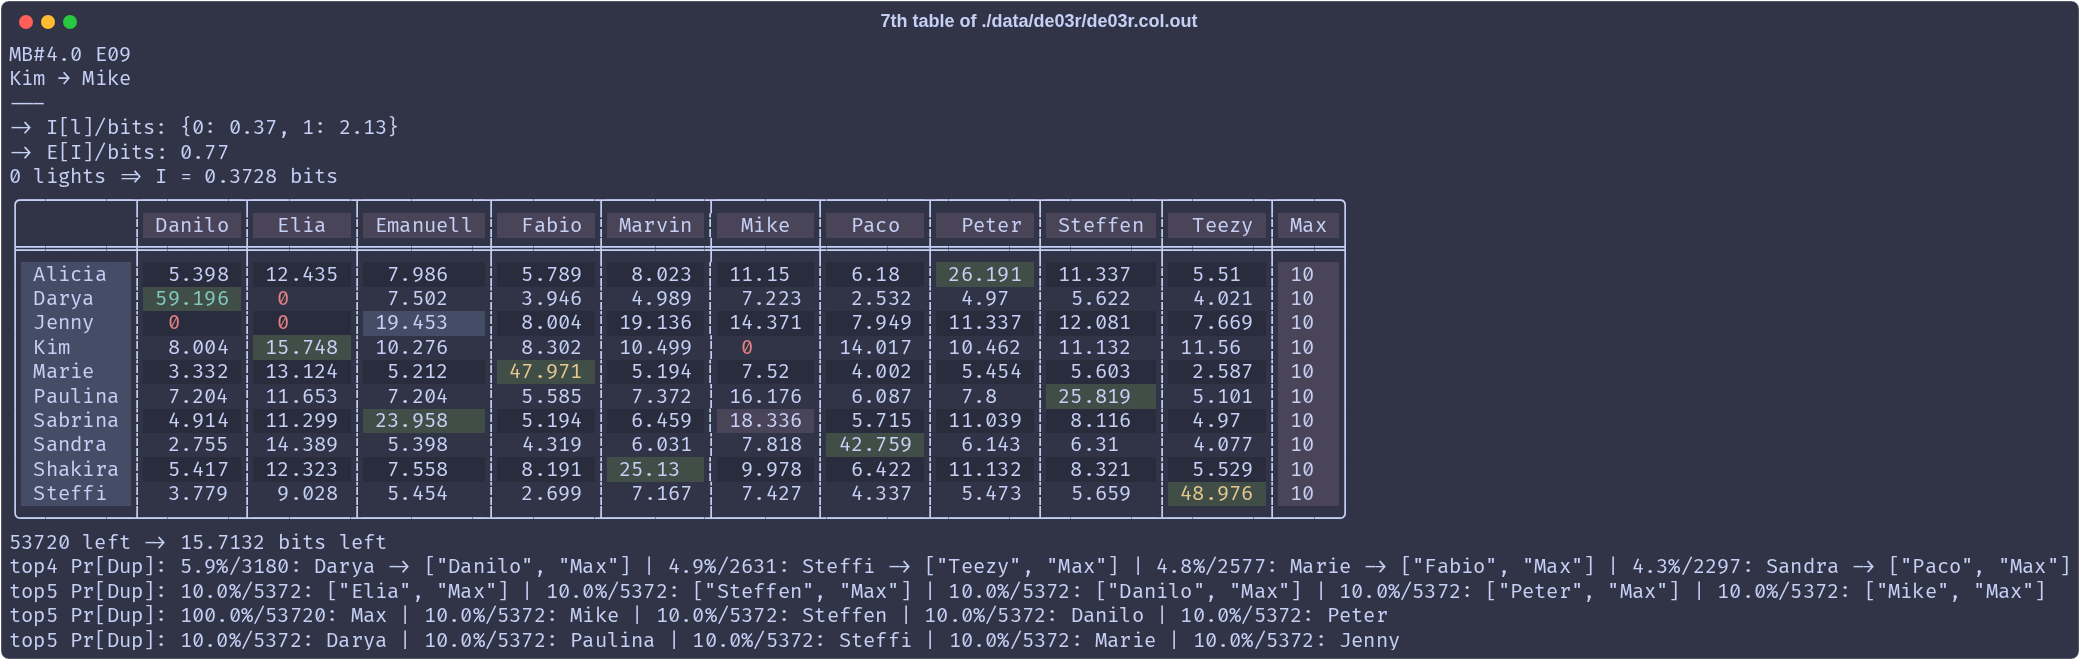Click the window title 7th table of de03r.col.out

[x=1038, y=21]
